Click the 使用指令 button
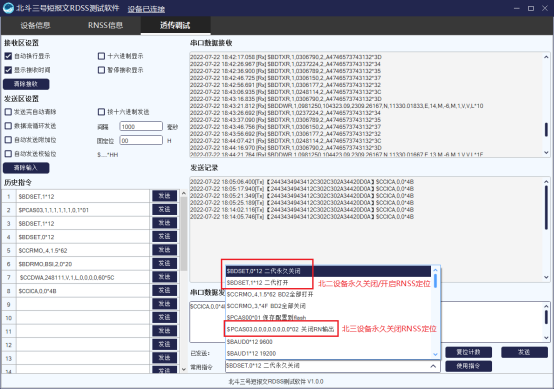The image size is (554, 390). coord(468,366)
